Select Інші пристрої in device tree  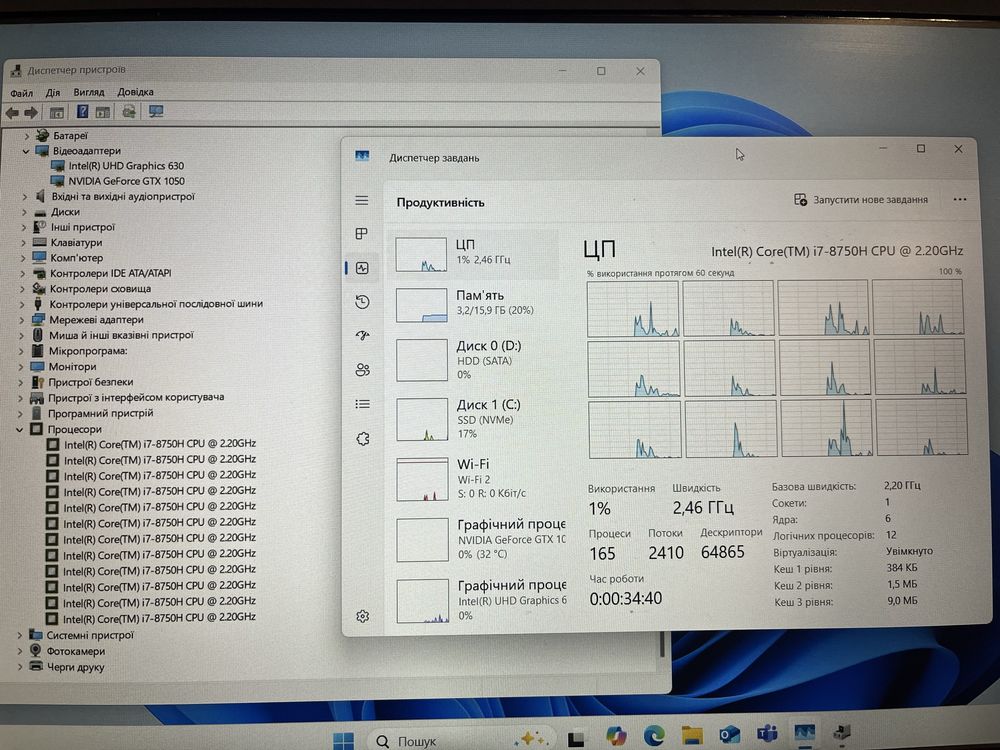[x=82, y=227]
